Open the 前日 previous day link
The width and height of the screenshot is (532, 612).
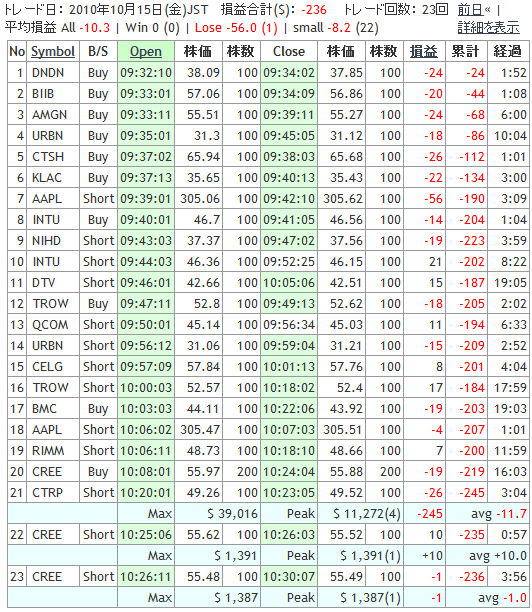[470, 9]
